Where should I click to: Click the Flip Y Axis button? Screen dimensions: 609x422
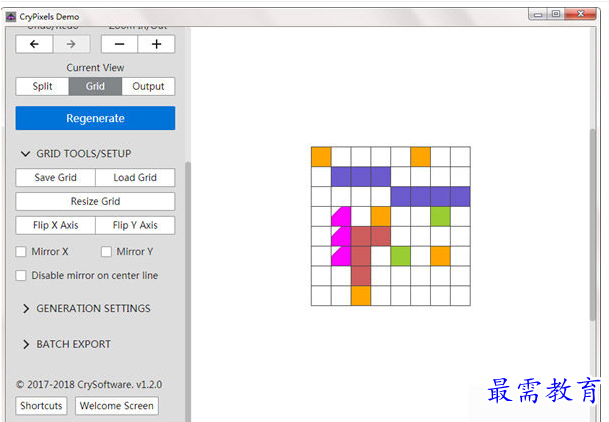135,225
